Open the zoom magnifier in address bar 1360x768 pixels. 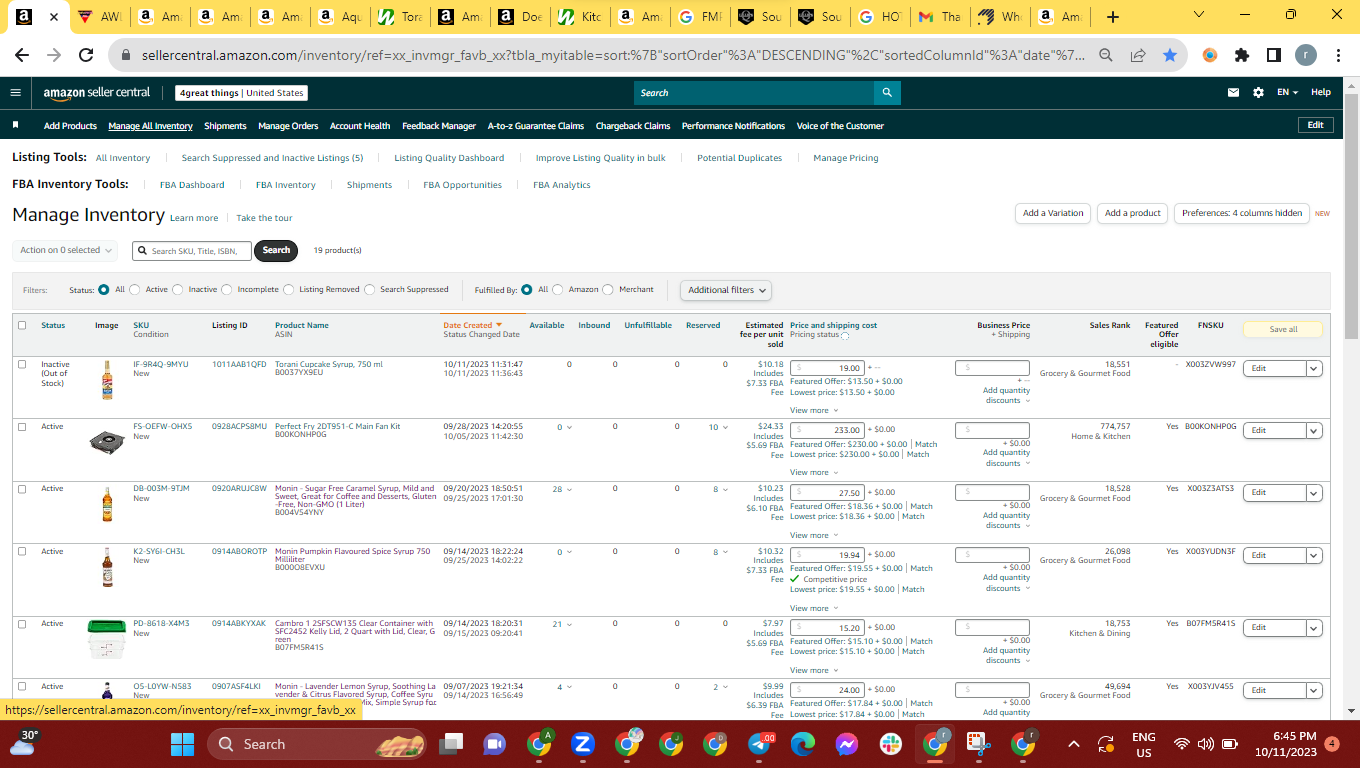1106,55
